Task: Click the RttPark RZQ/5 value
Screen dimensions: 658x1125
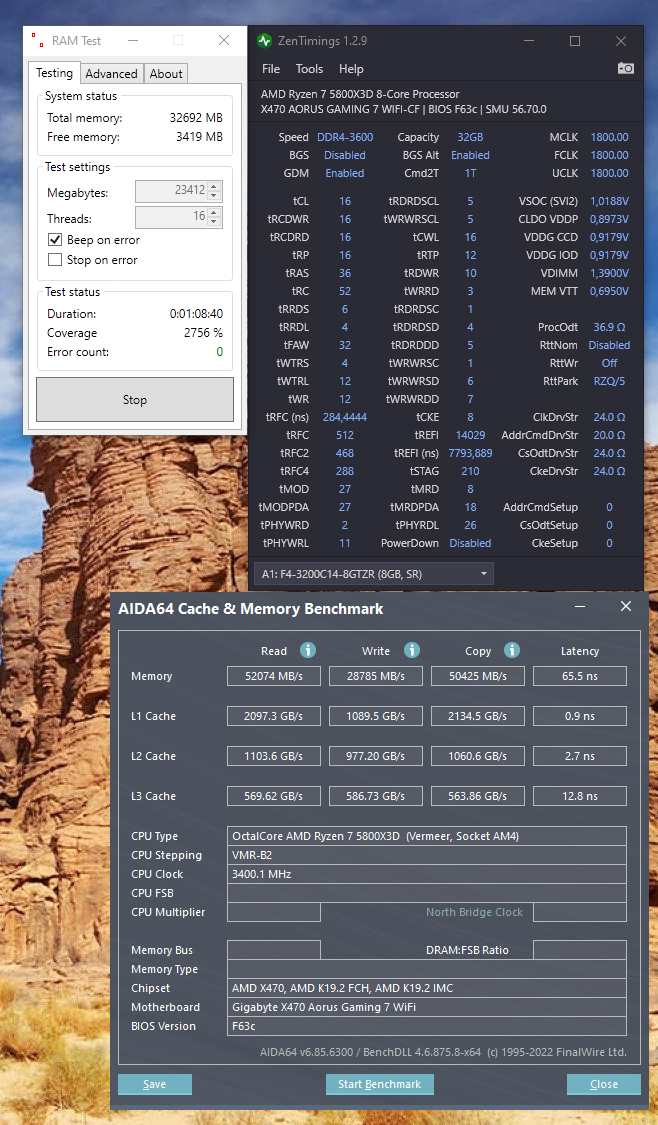Action: (x=609, y=381)
